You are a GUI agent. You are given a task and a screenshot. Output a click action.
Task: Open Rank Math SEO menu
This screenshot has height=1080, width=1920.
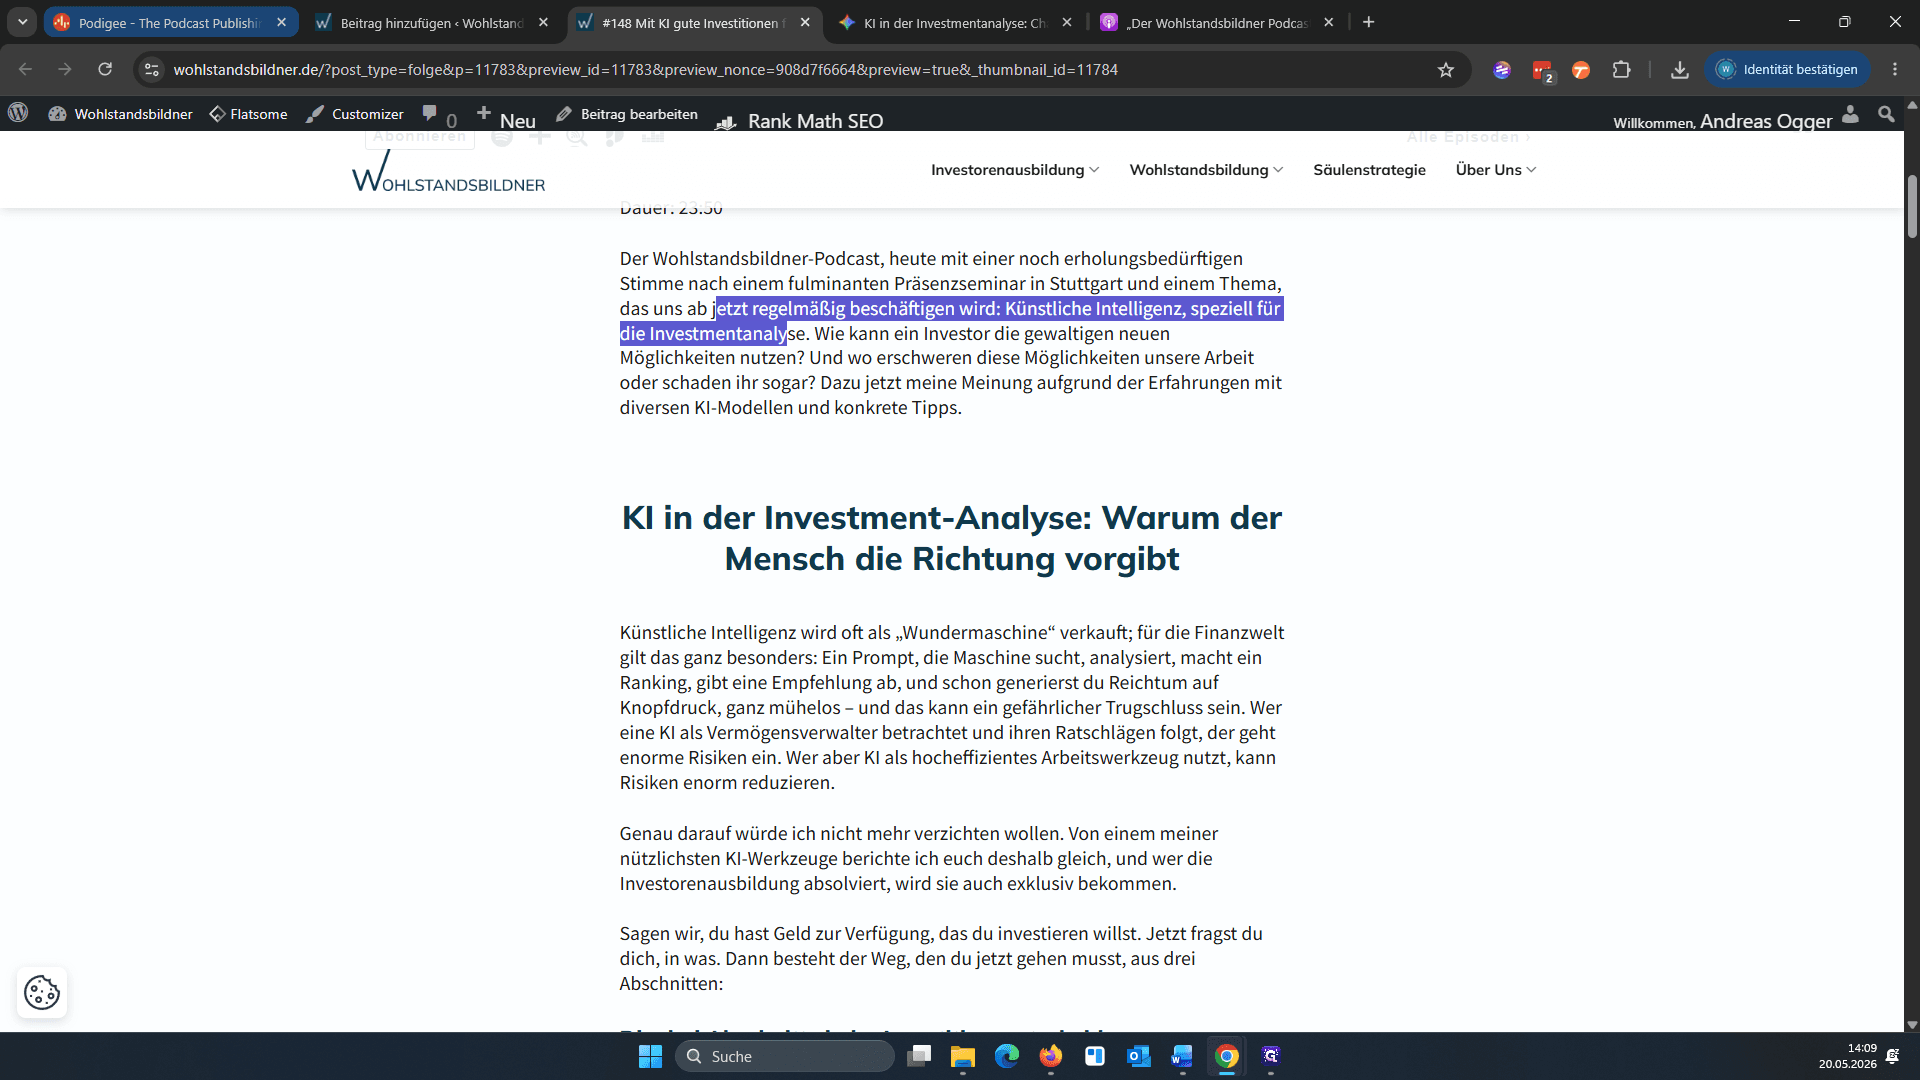pyautogui.click(x=800, y=120)
